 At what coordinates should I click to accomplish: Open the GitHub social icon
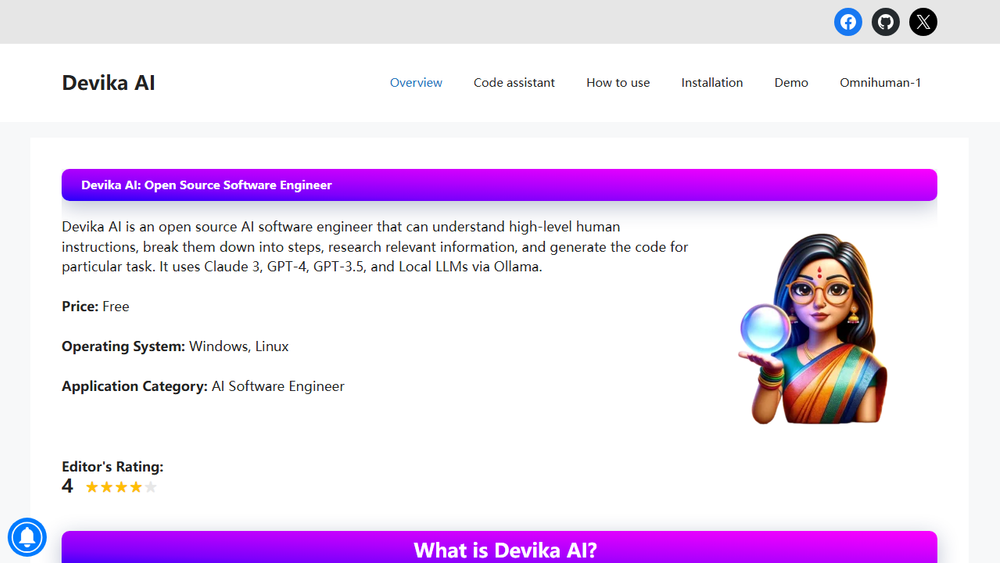click(885, 22)
